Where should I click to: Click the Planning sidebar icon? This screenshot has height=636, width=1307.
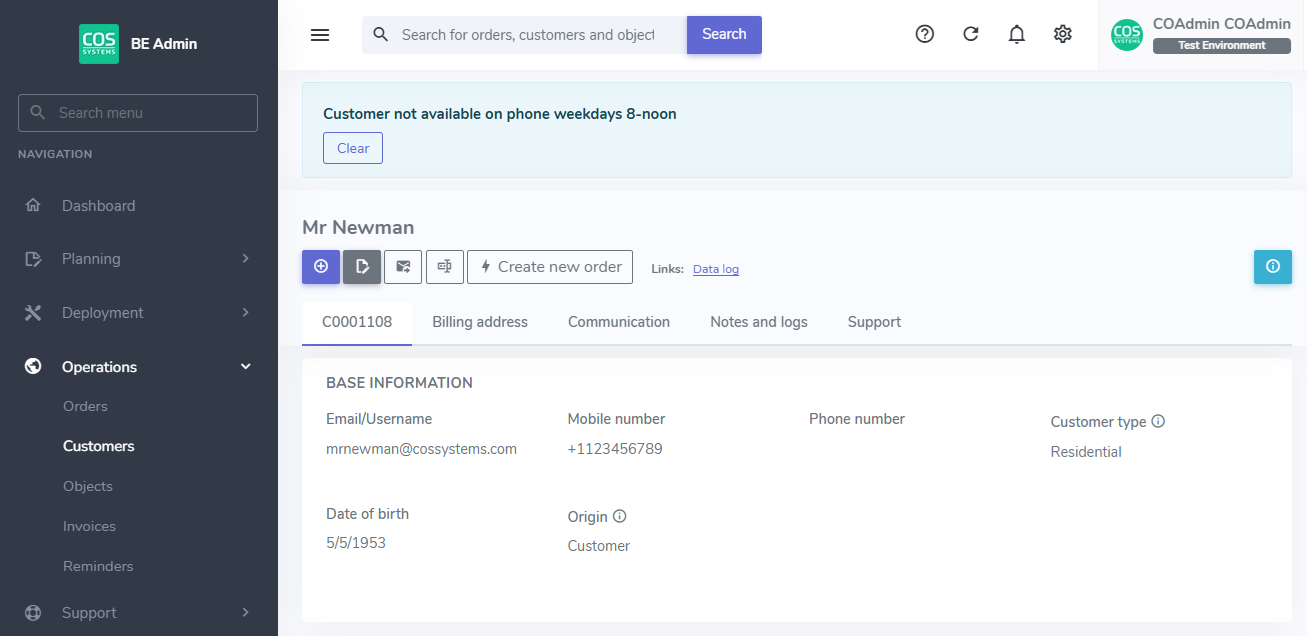(33, 259)
